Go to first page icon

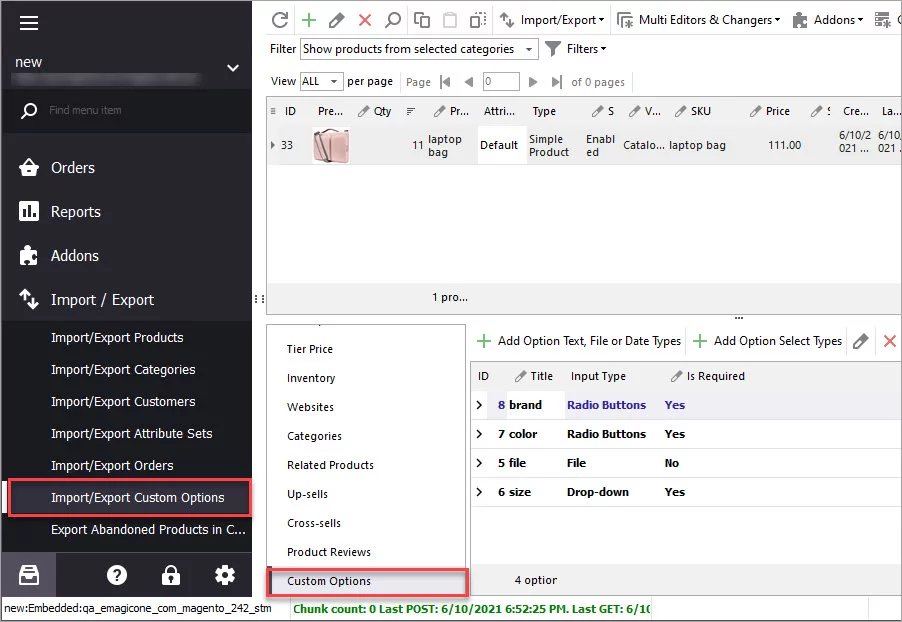click(445, 82)
